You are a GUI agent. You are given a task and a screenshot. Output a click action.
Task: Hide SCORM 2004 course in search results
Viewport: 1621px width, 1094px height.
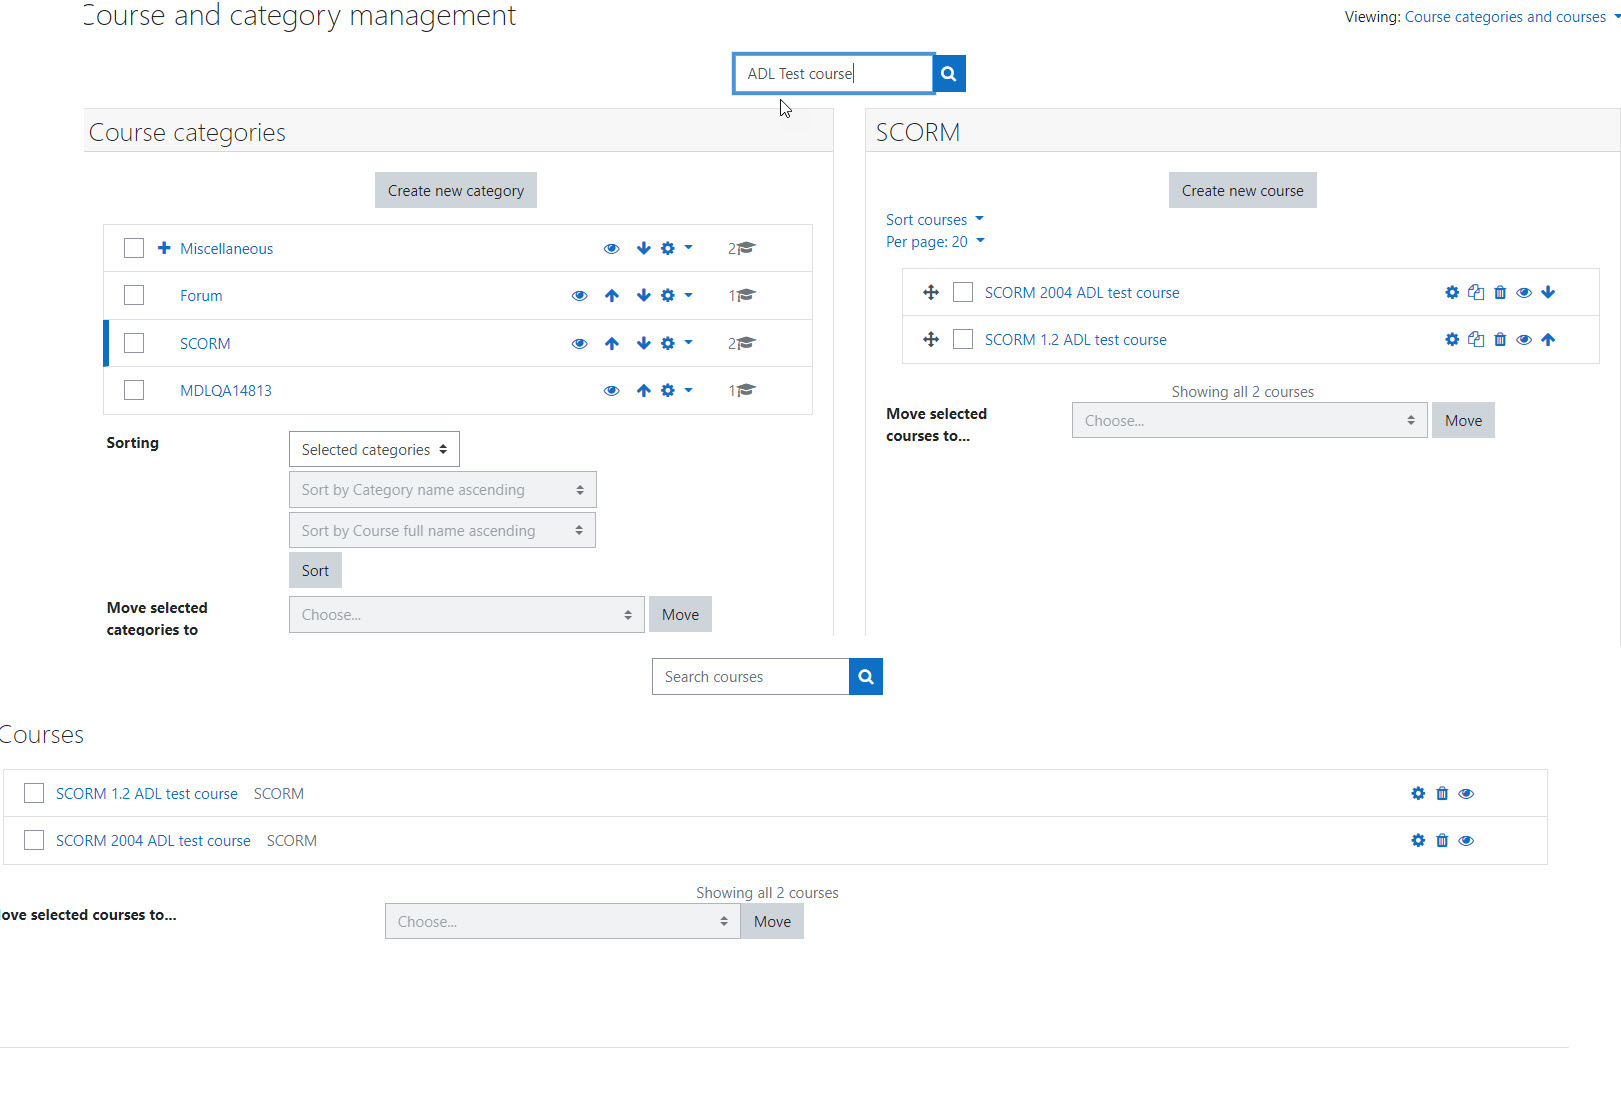[1466, 840]
